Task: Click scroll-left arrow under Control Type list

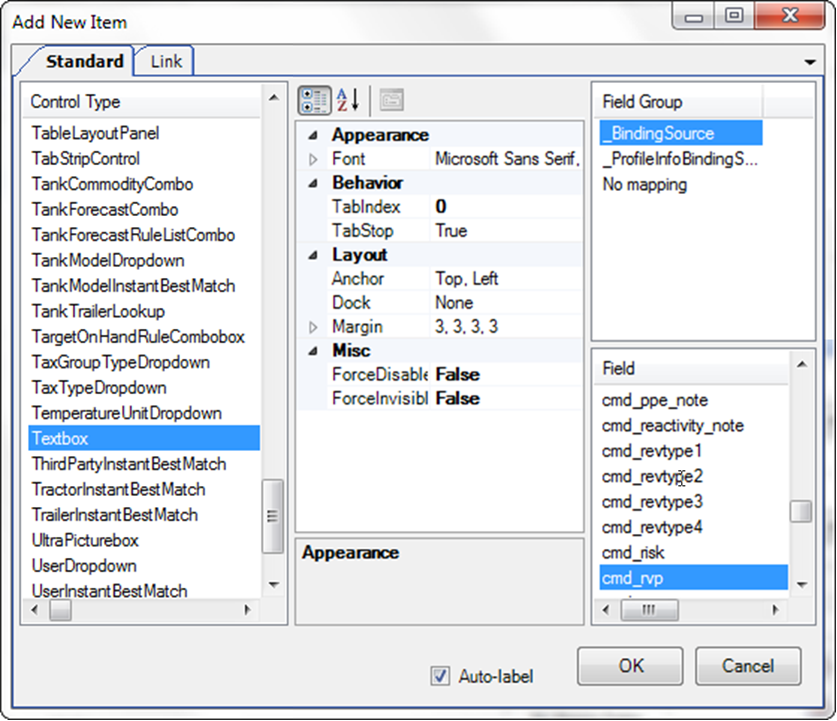Action: pyautogui.click(x=35, y=609)
